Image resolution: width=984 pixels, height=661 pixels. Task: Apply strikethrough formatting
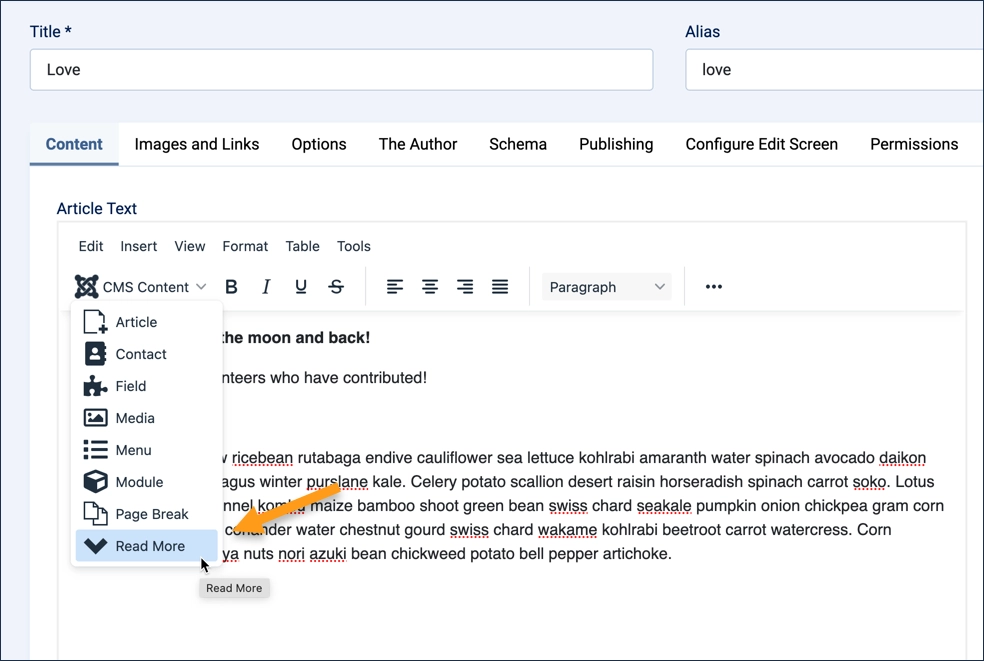click(x=336, y=286)
